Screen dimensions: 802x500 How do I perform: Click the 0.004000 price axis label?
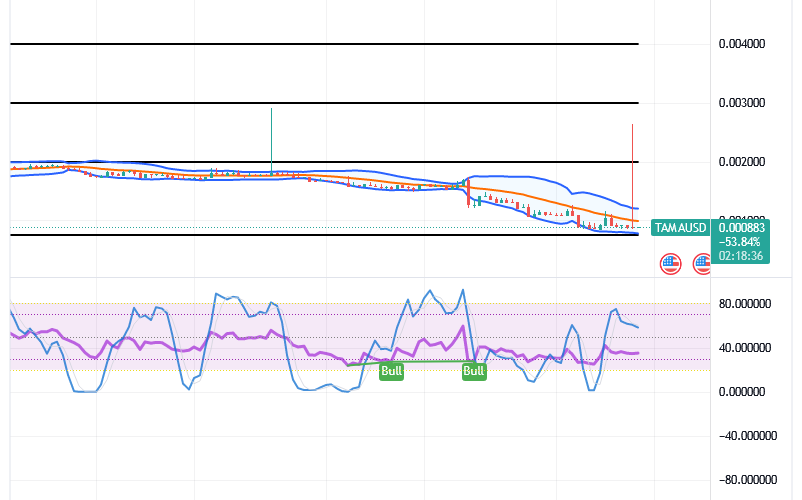(742, 44)
